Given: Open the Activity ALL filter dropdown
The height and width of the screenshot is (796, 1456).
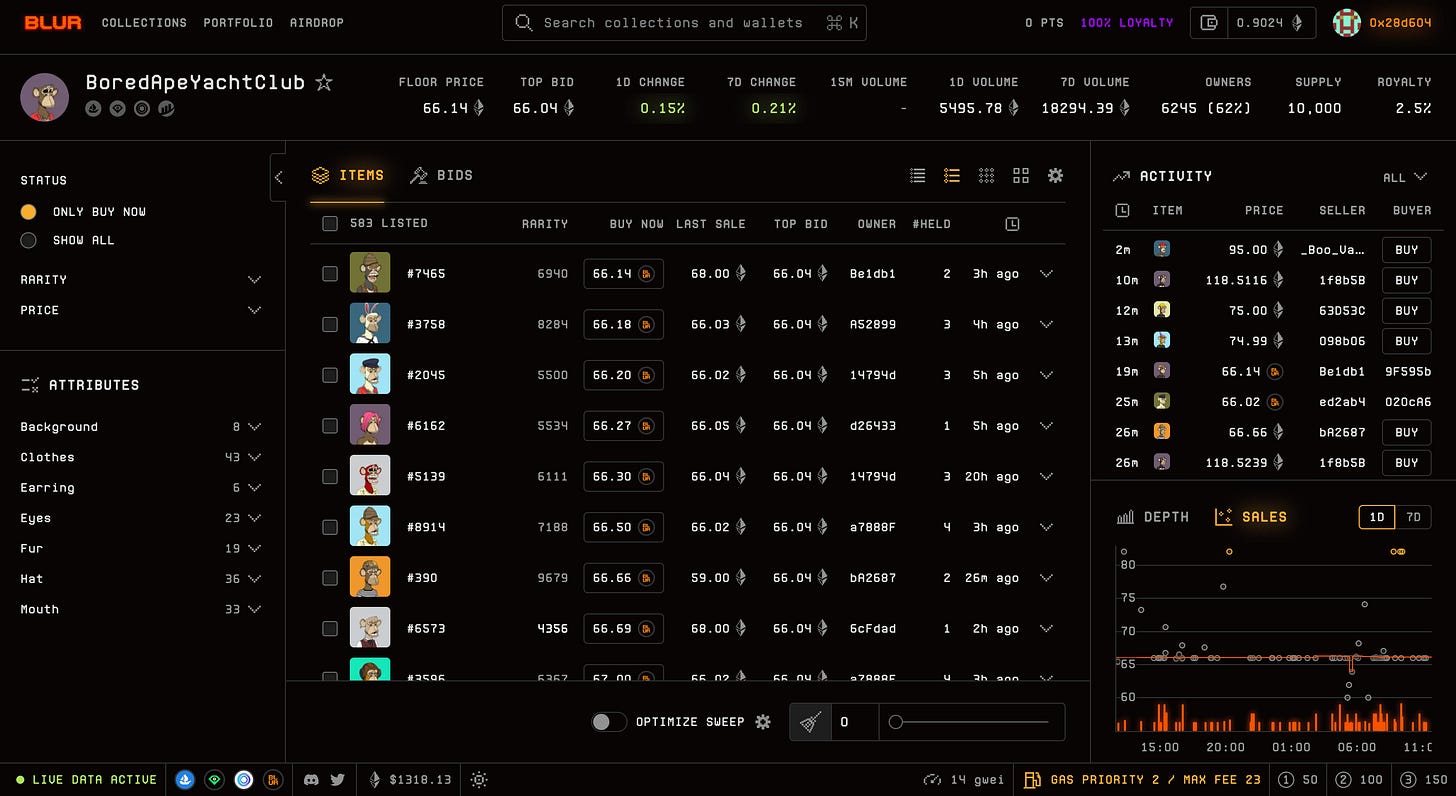Looking at the screenshot, I should (1405, 177).
